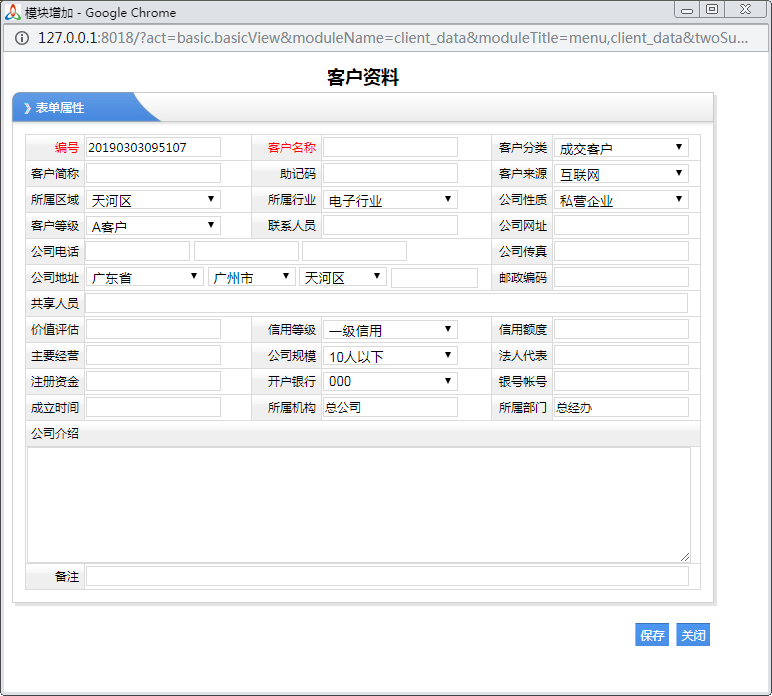Open the 所属区域 dropdown

(x=153, y=200)
